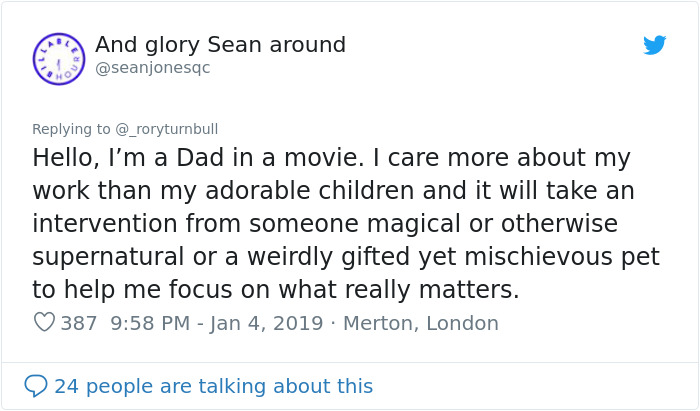Click the "Jan 4, 2019" date
This screenshot has height=411, width=700.
pos(269,323)
